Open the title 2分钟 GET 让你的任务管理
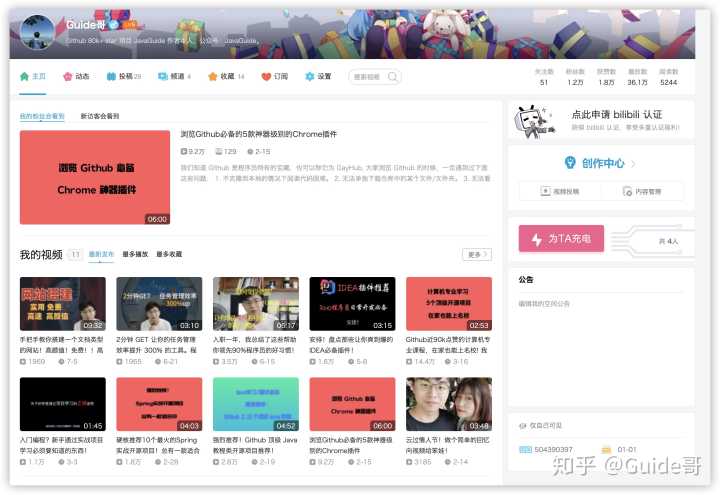Viewport: 720px width, 495px height. pos(156,344)
